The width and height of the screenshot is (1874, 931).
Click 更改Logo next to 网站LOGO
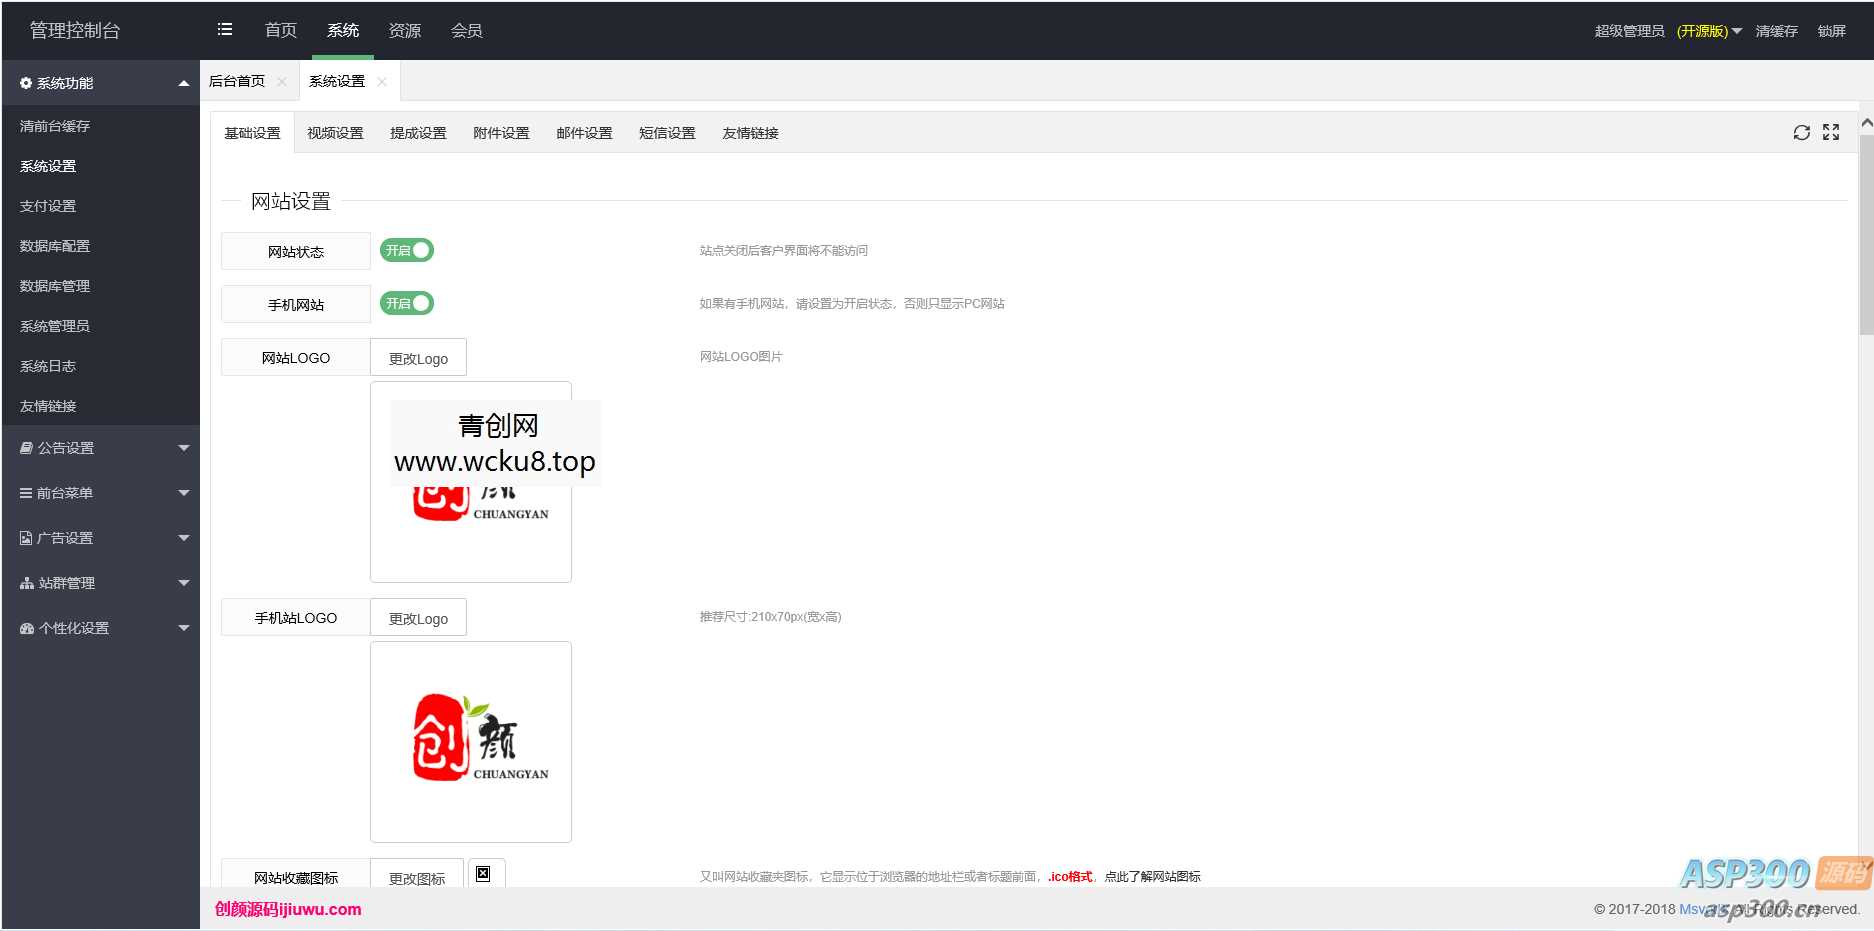pos(418,357)
